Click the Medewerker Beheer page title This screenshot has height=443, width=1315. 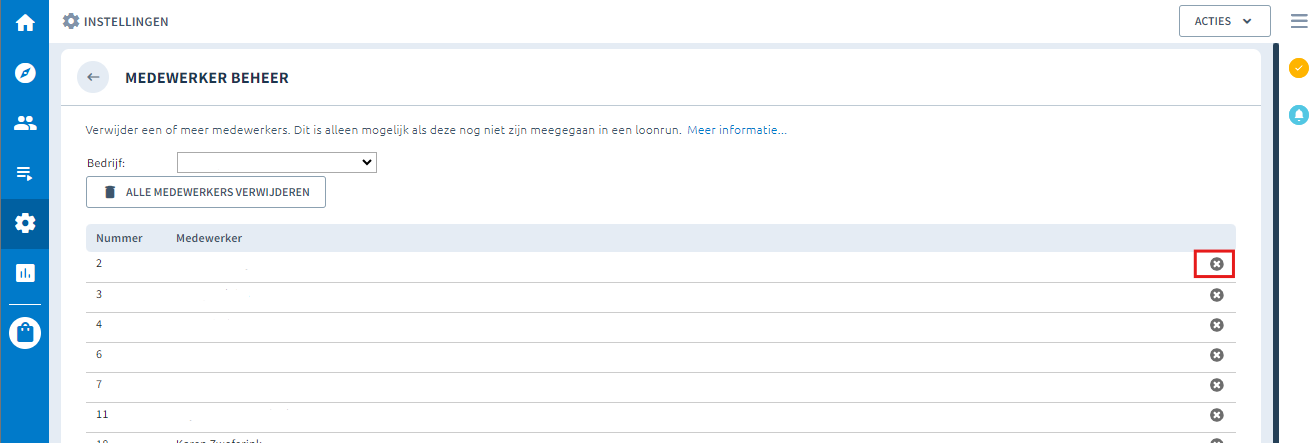click(207, 77)
